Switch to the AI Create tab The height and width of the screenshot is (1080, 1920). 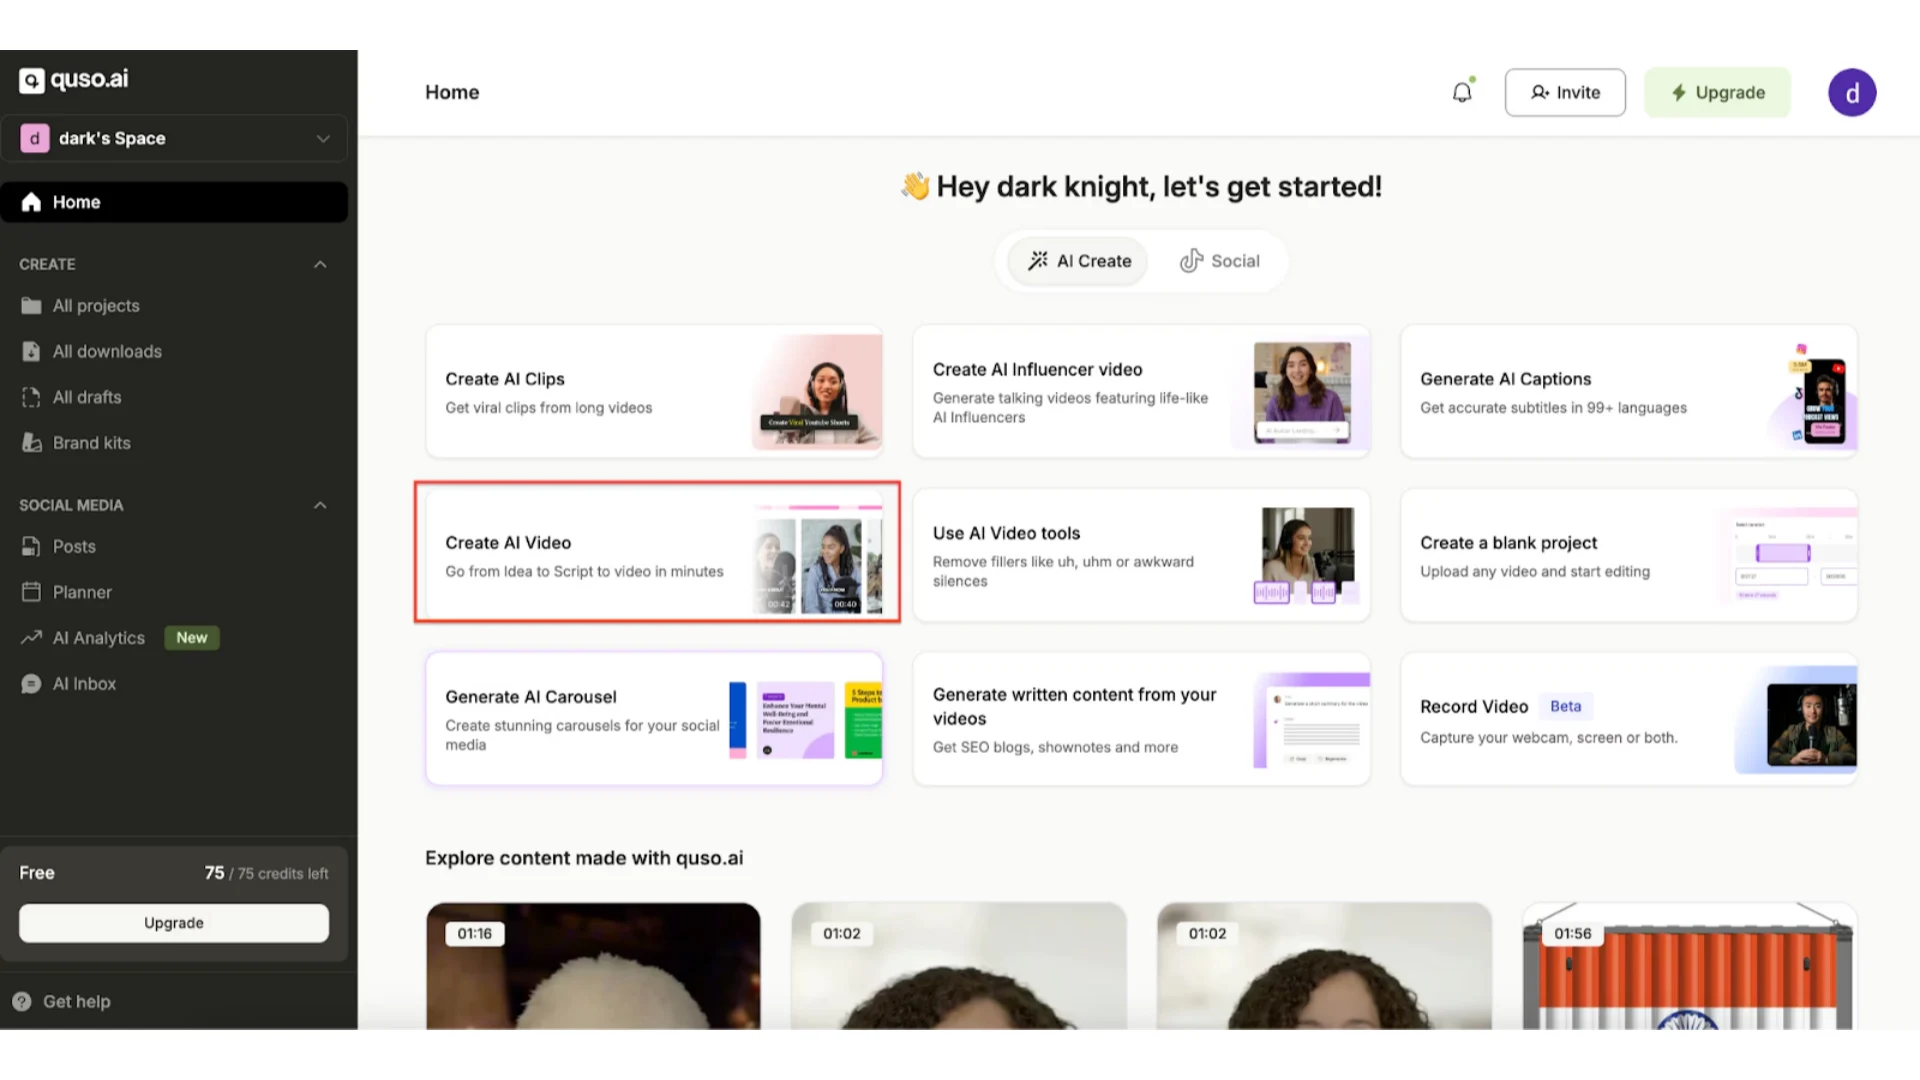tap(1078, 261)
